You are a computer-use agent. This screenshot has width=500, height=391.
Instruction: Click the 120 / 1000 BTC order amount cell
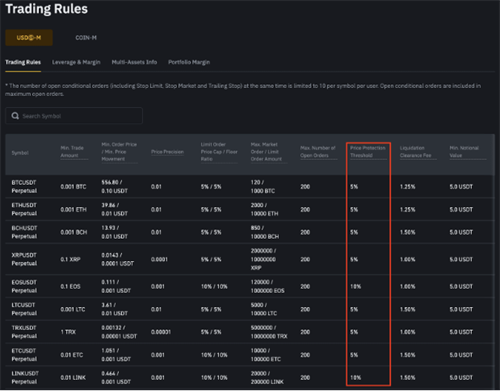tap(263, 187)
